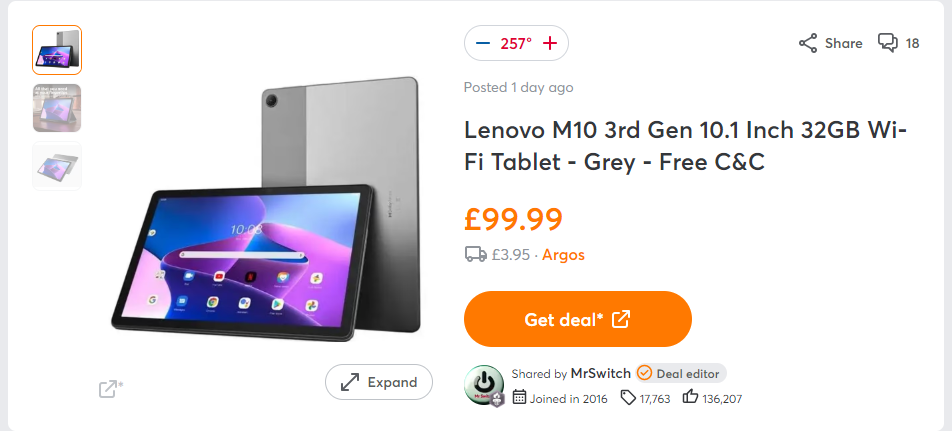This screenshot has width=952, height=431.
Task: Open the MrSwitch profile link
Action: (600, 373)
